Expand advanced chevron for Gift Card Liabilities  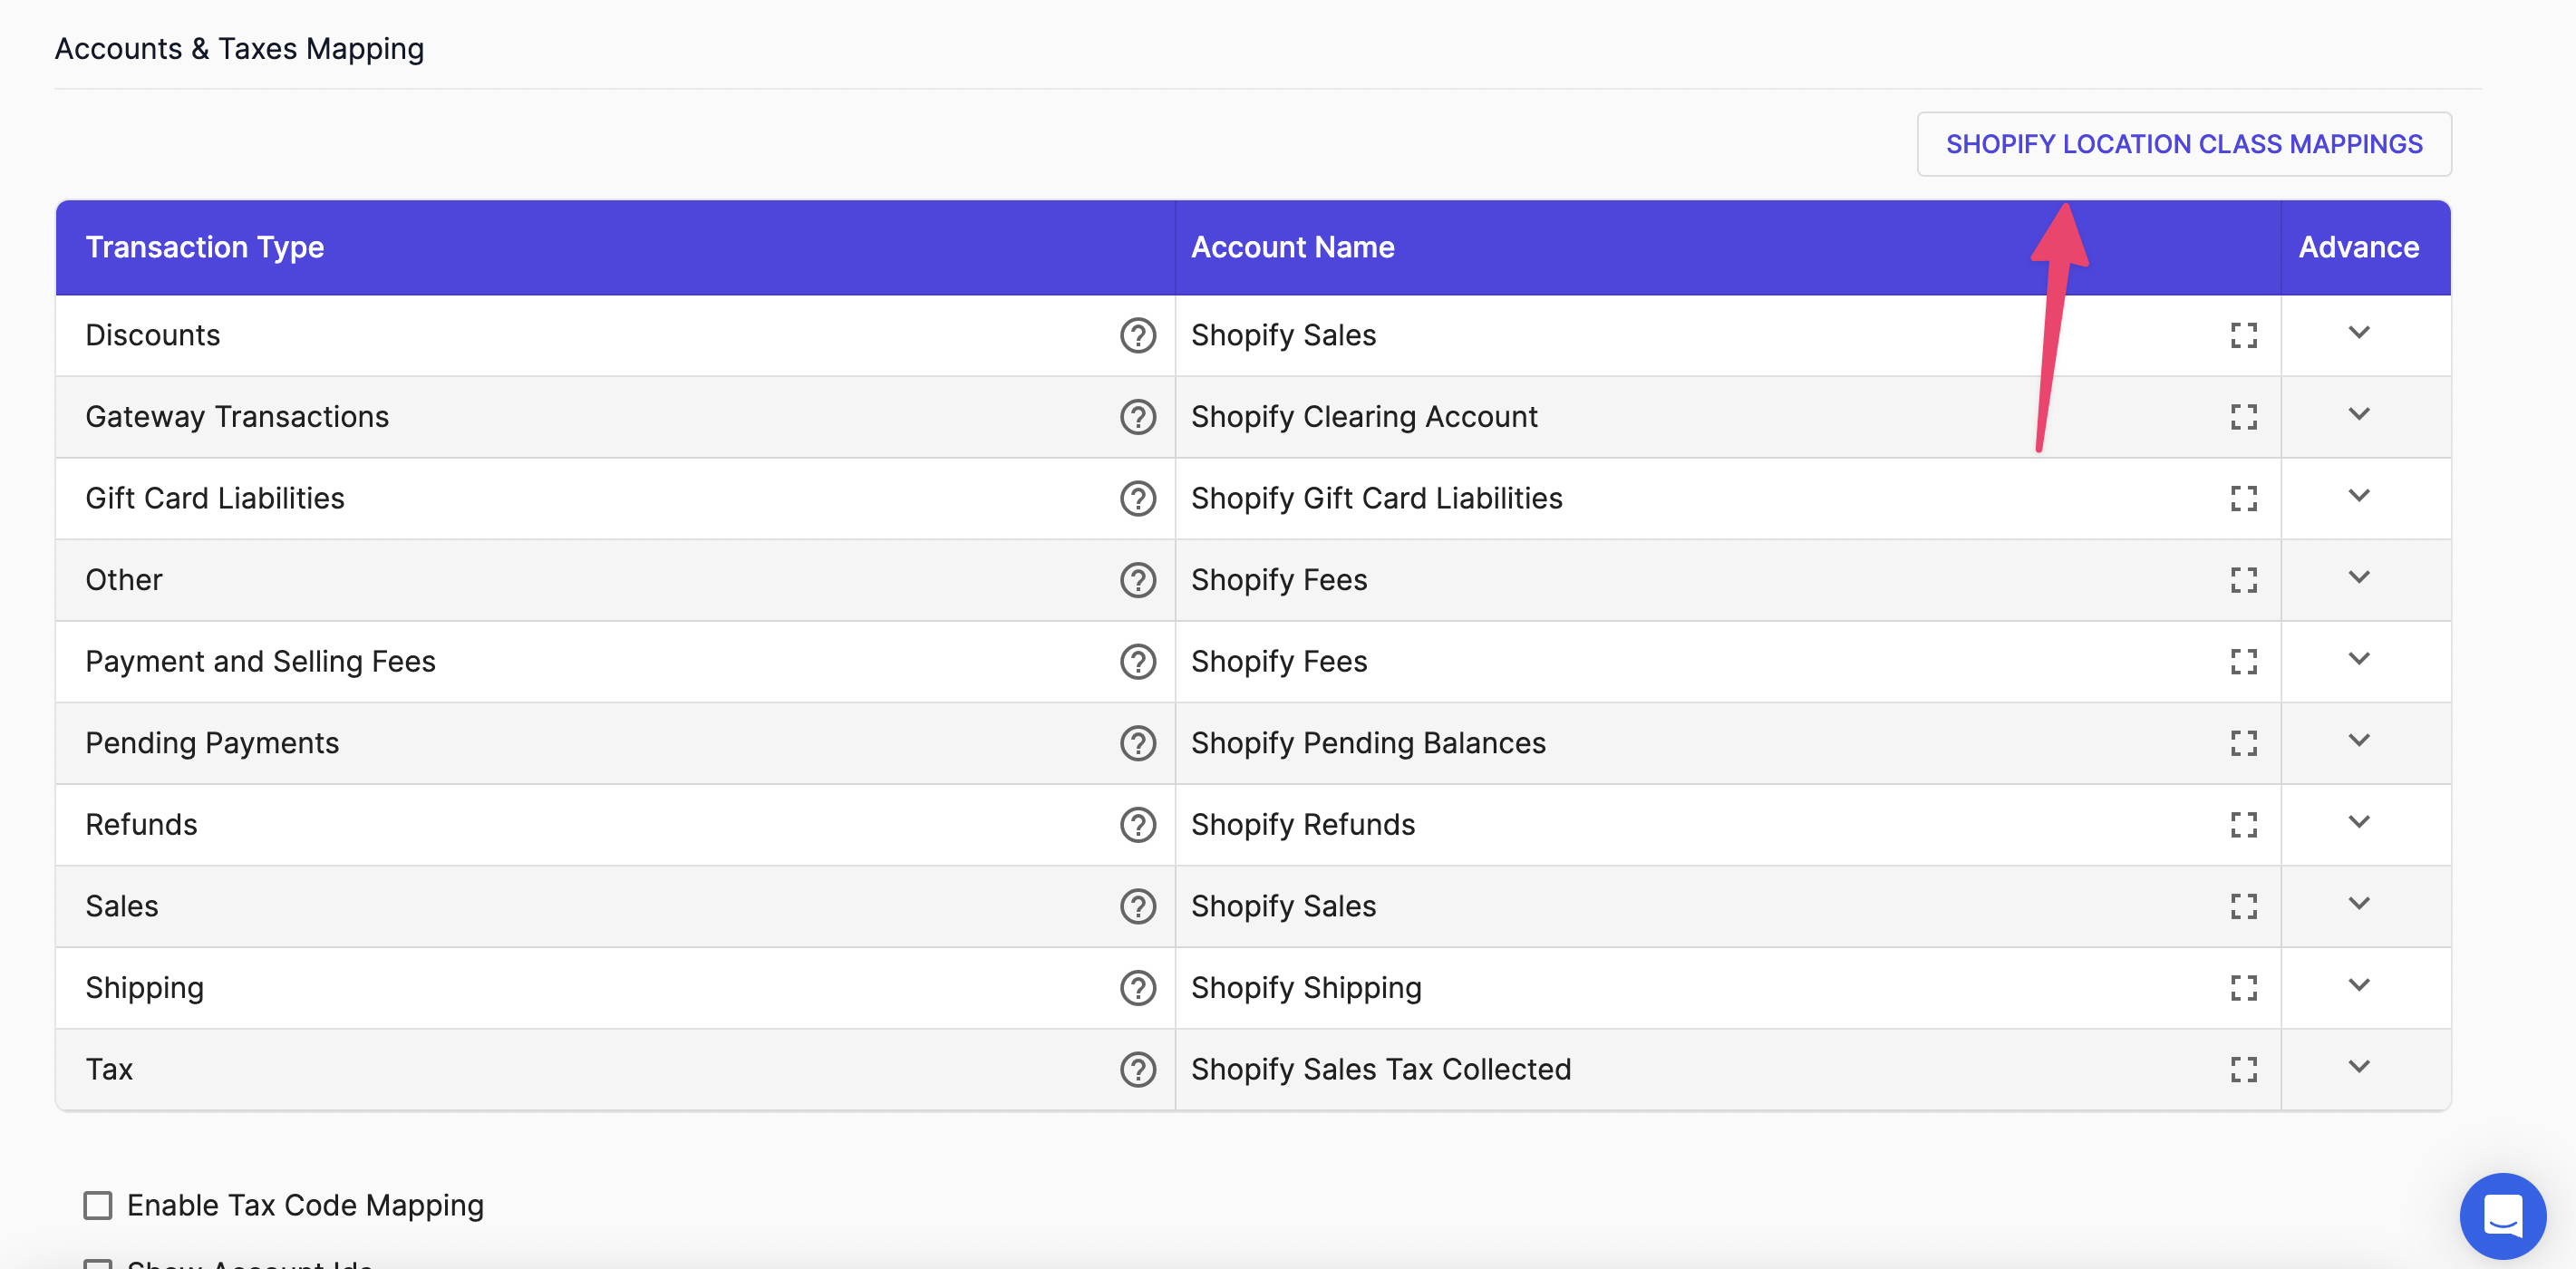[x=2358, y=496]
